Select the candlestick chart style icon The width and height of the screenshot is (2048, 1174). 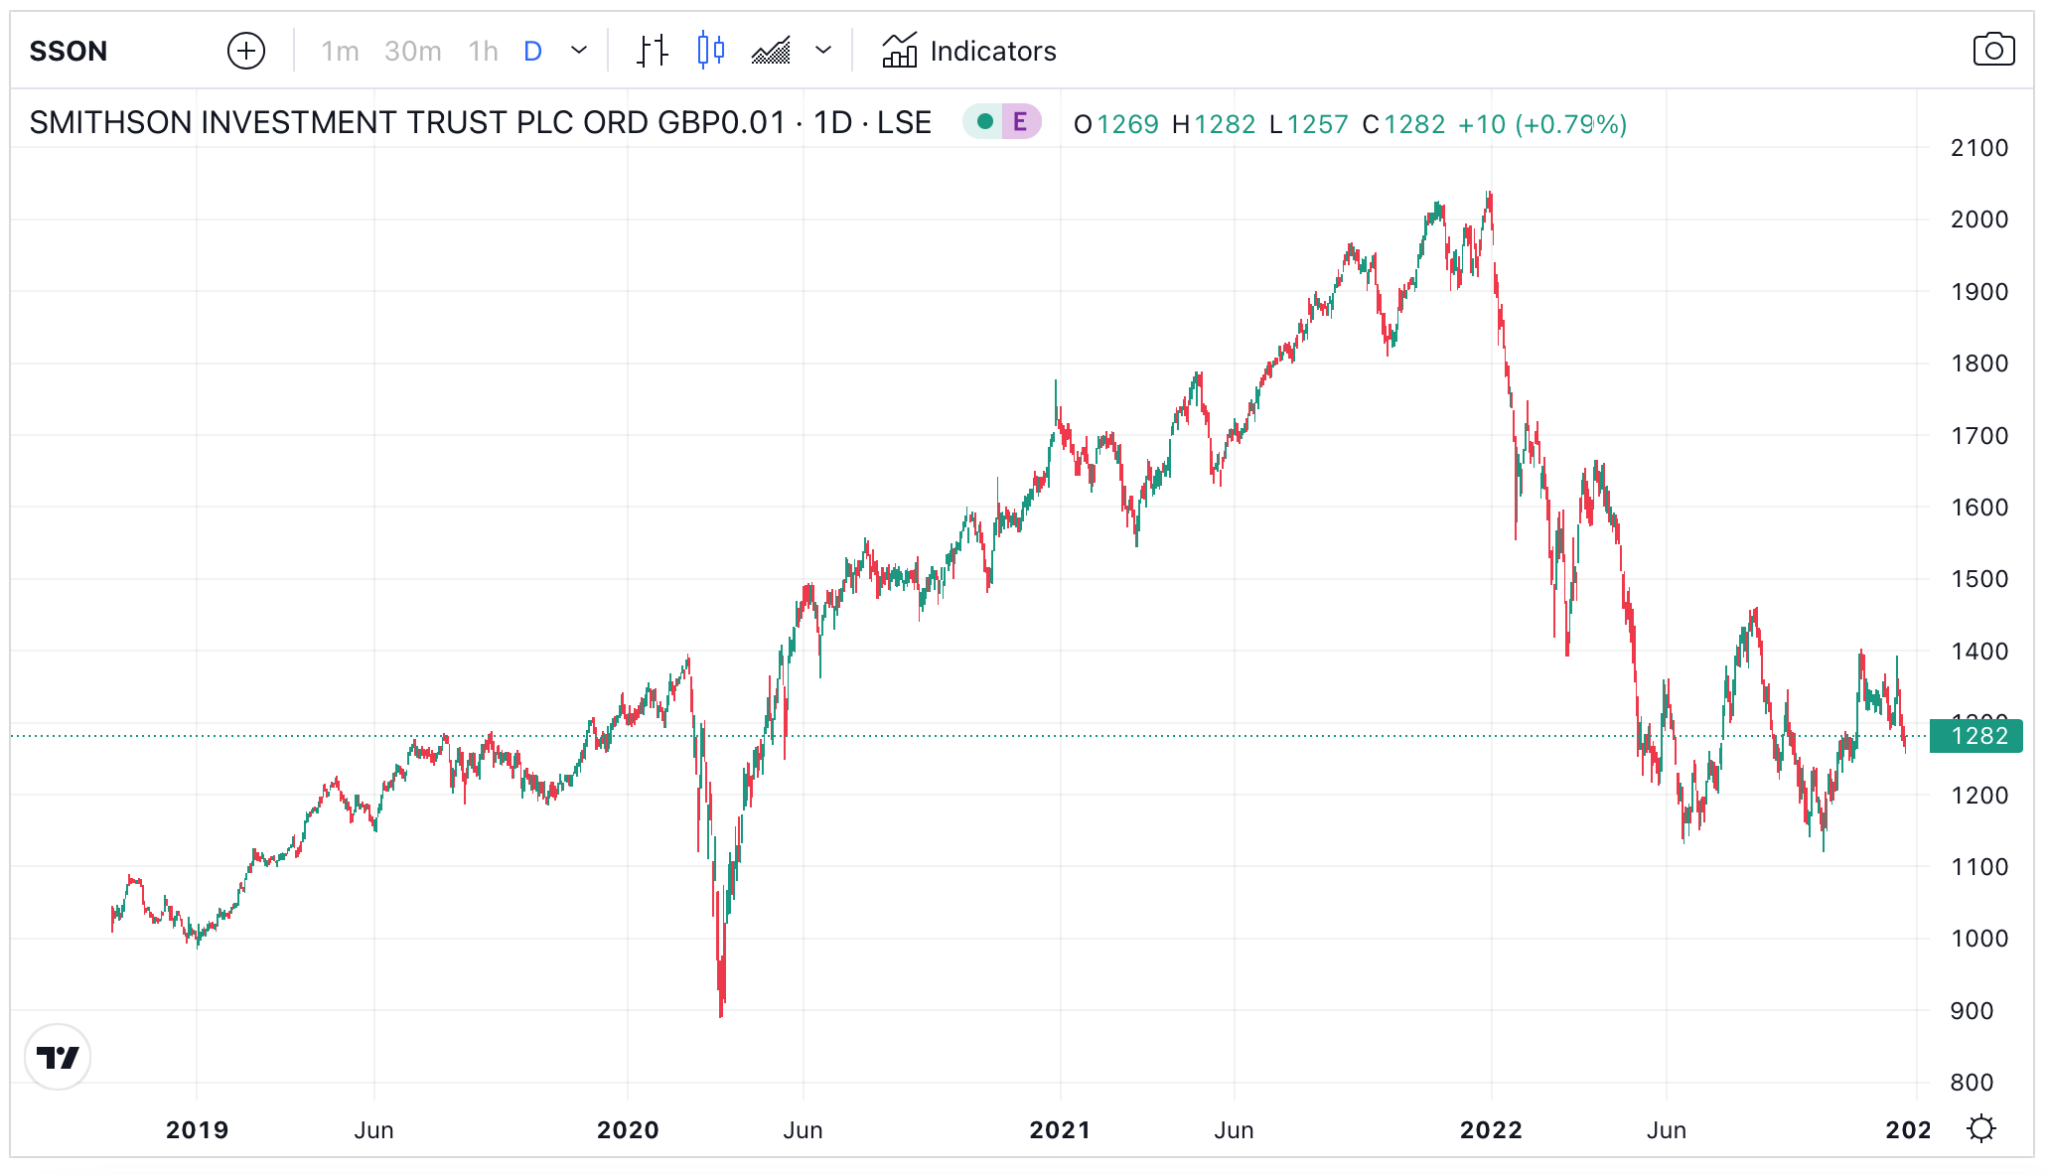(712, 50)
